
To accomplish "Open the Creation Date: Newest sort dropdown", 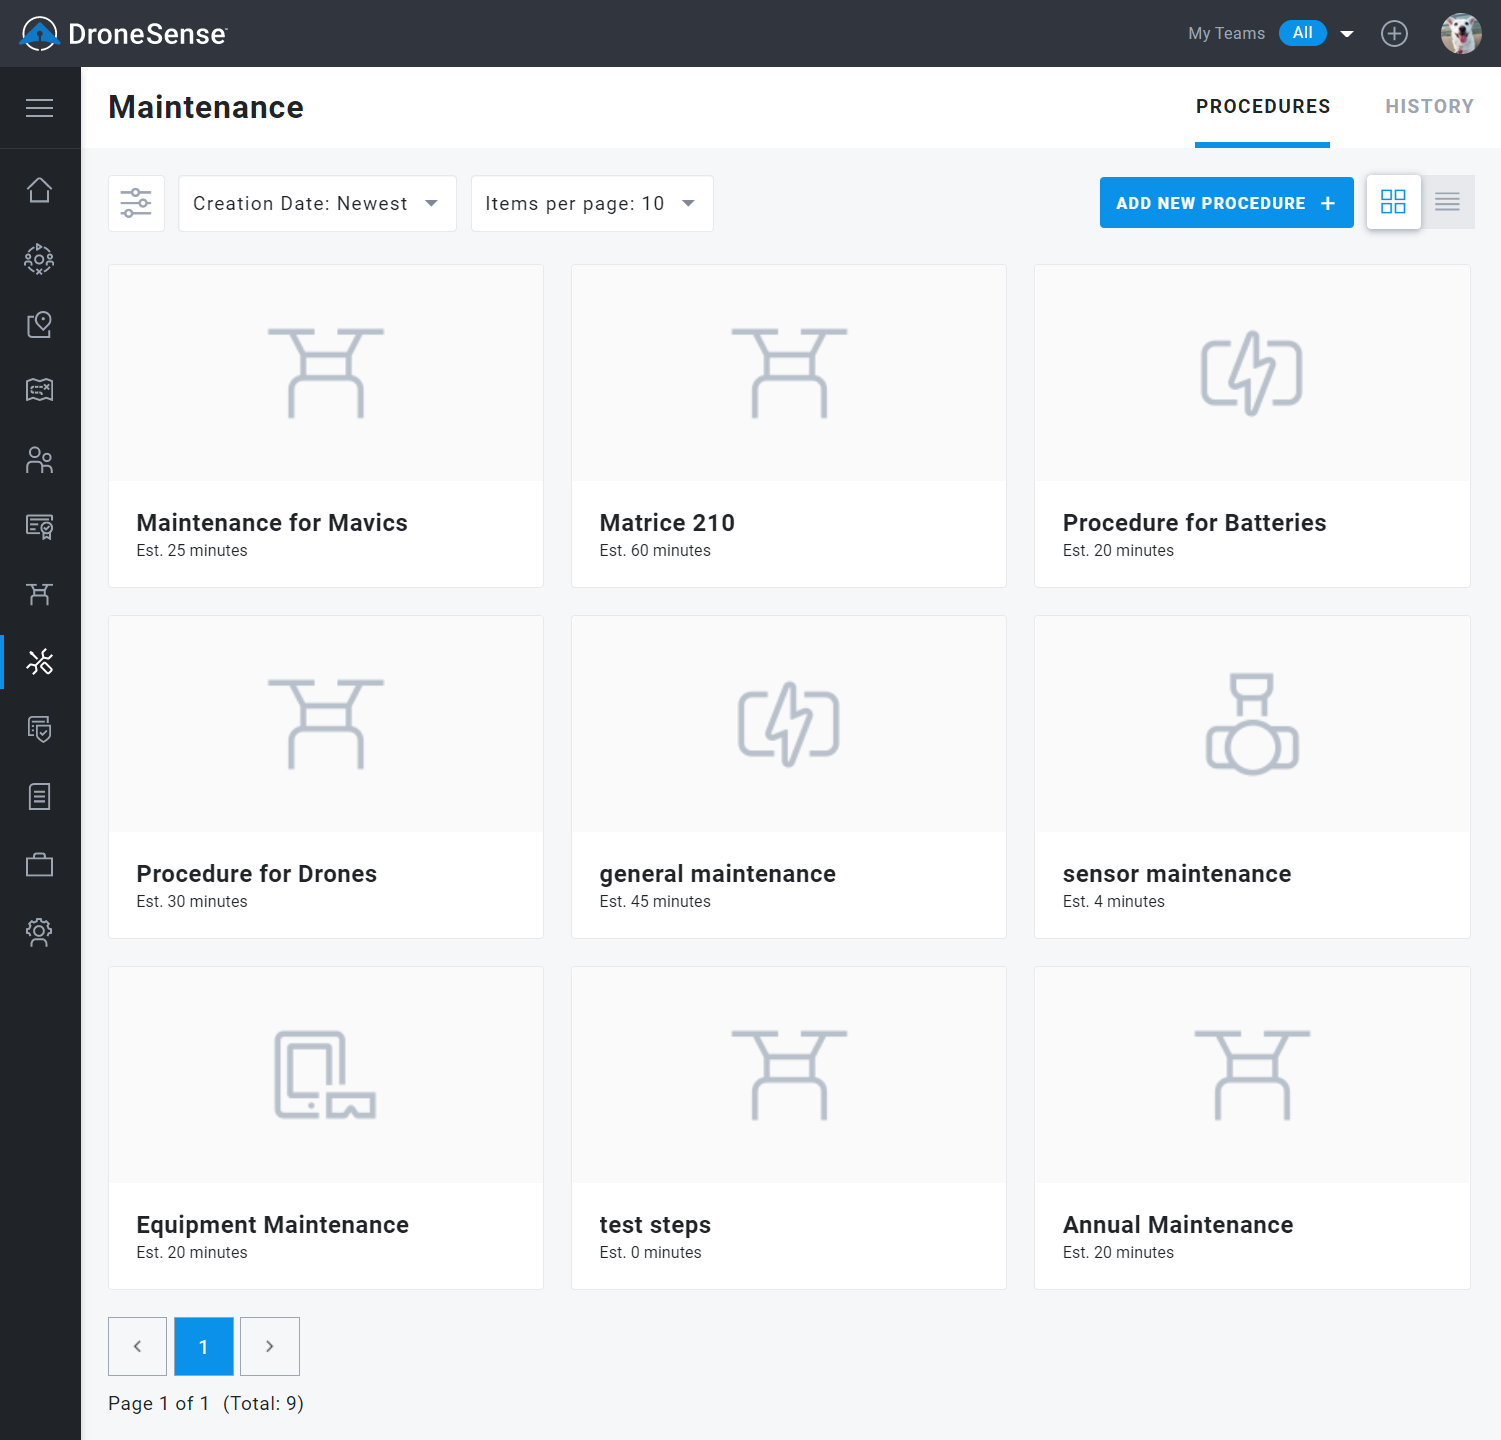I will point(317,204).
